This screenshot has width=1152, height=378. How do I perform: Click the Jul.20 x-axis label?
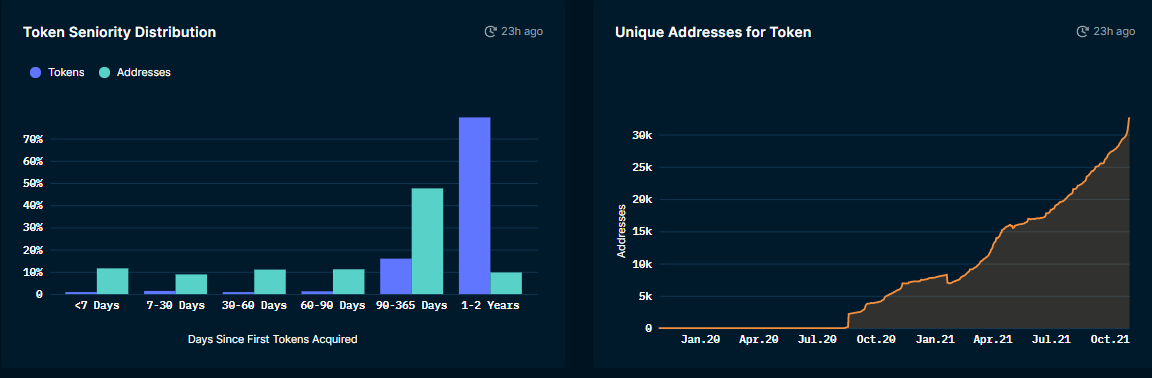817,339
